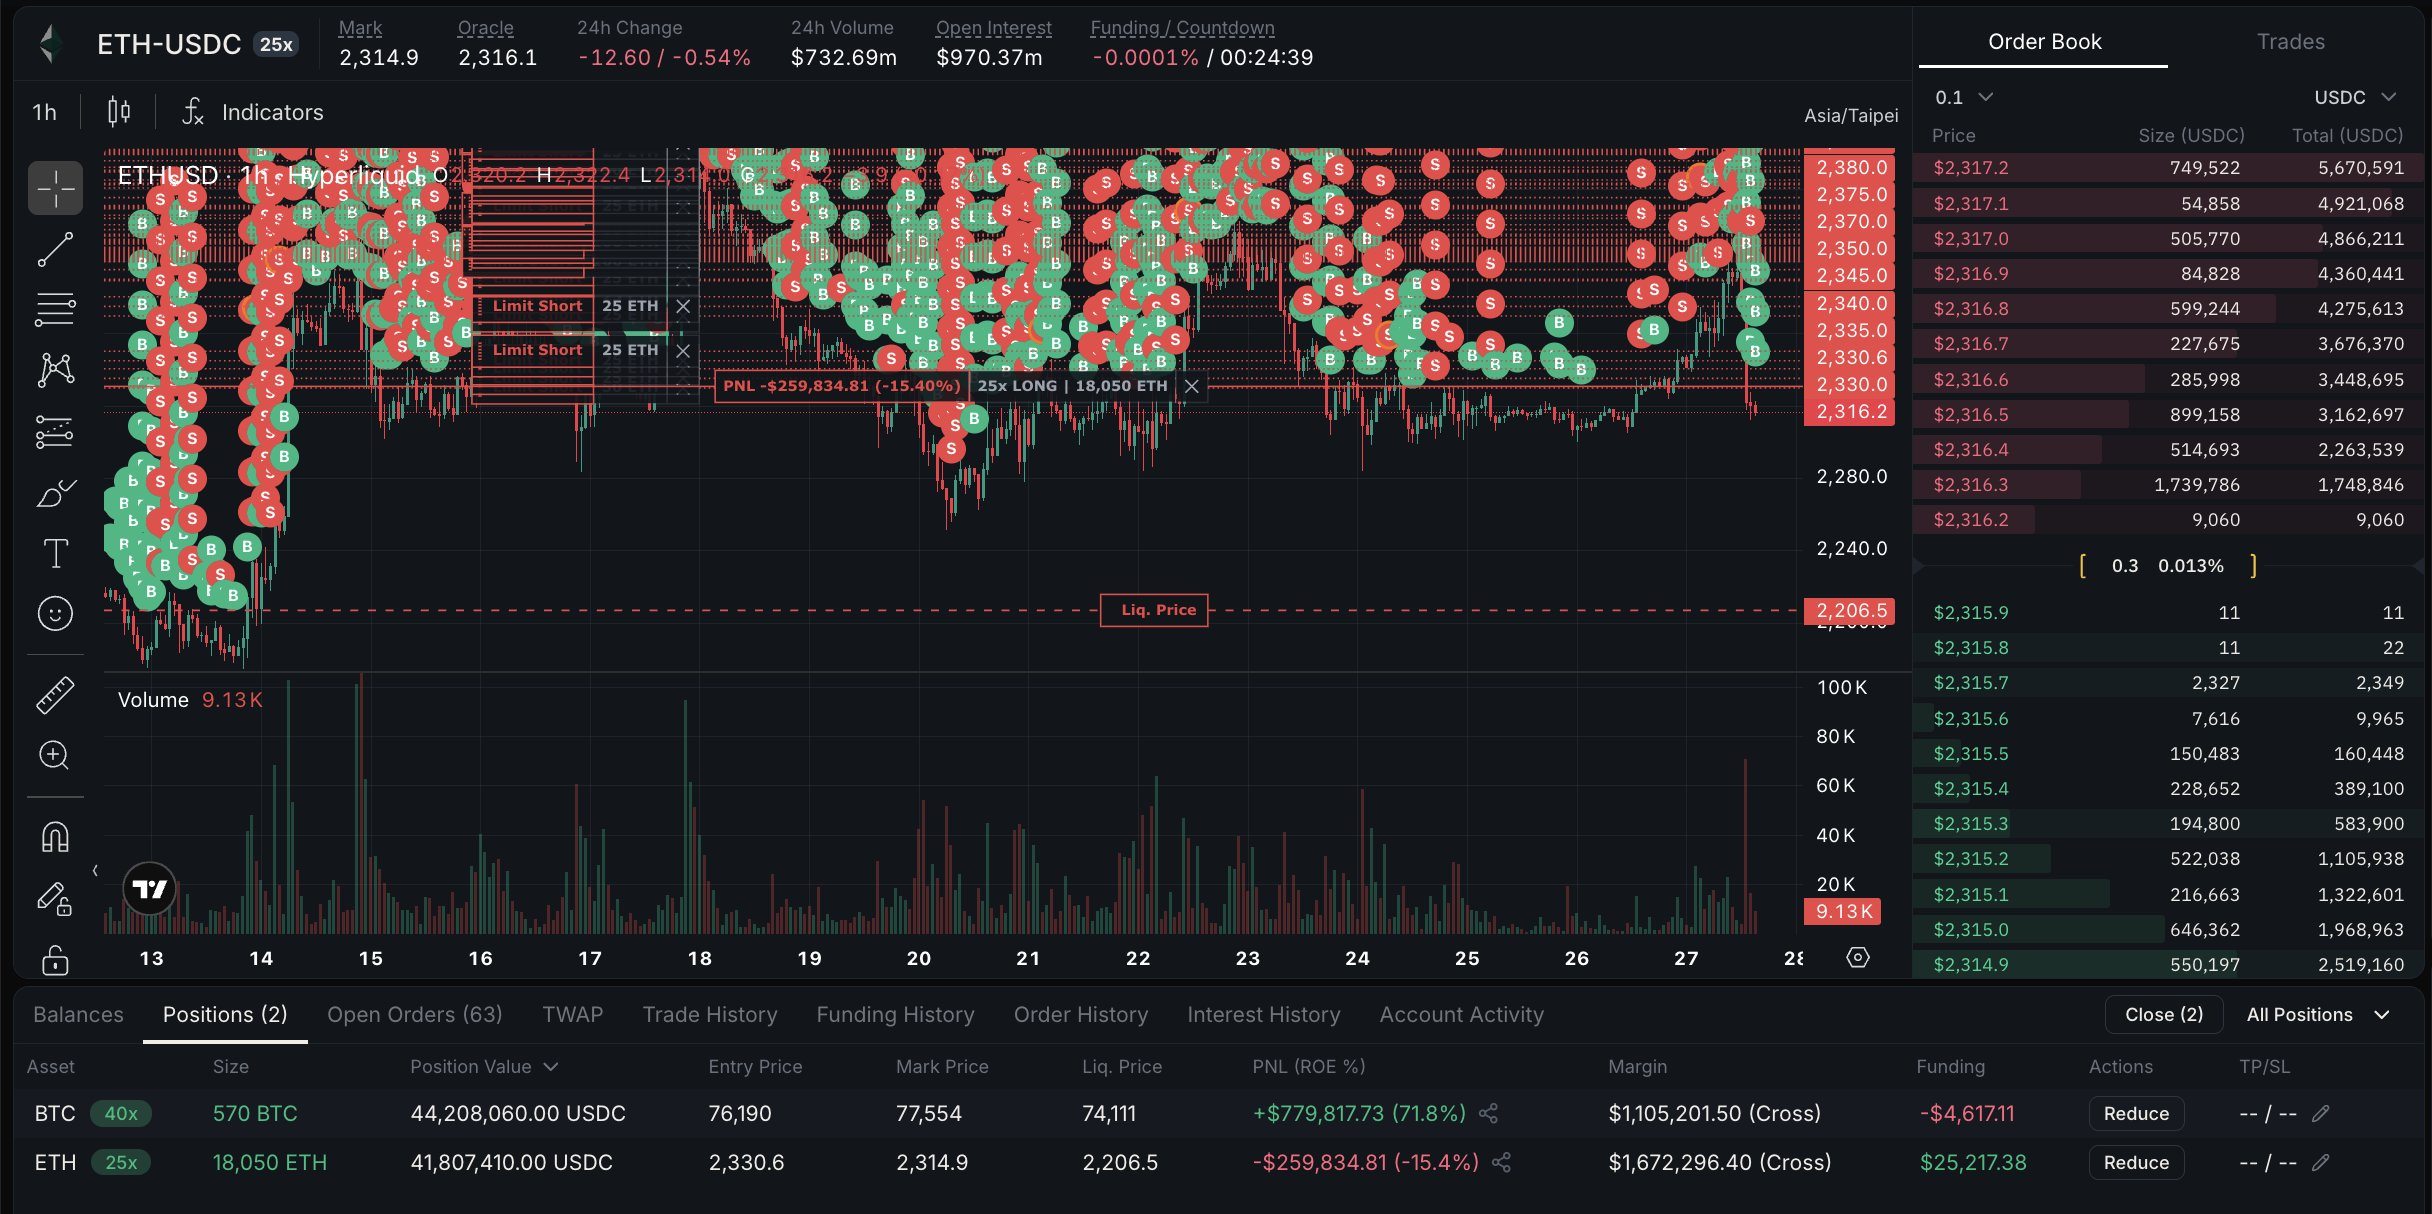Open the Open Orders (63) tab

[414, 1015]
